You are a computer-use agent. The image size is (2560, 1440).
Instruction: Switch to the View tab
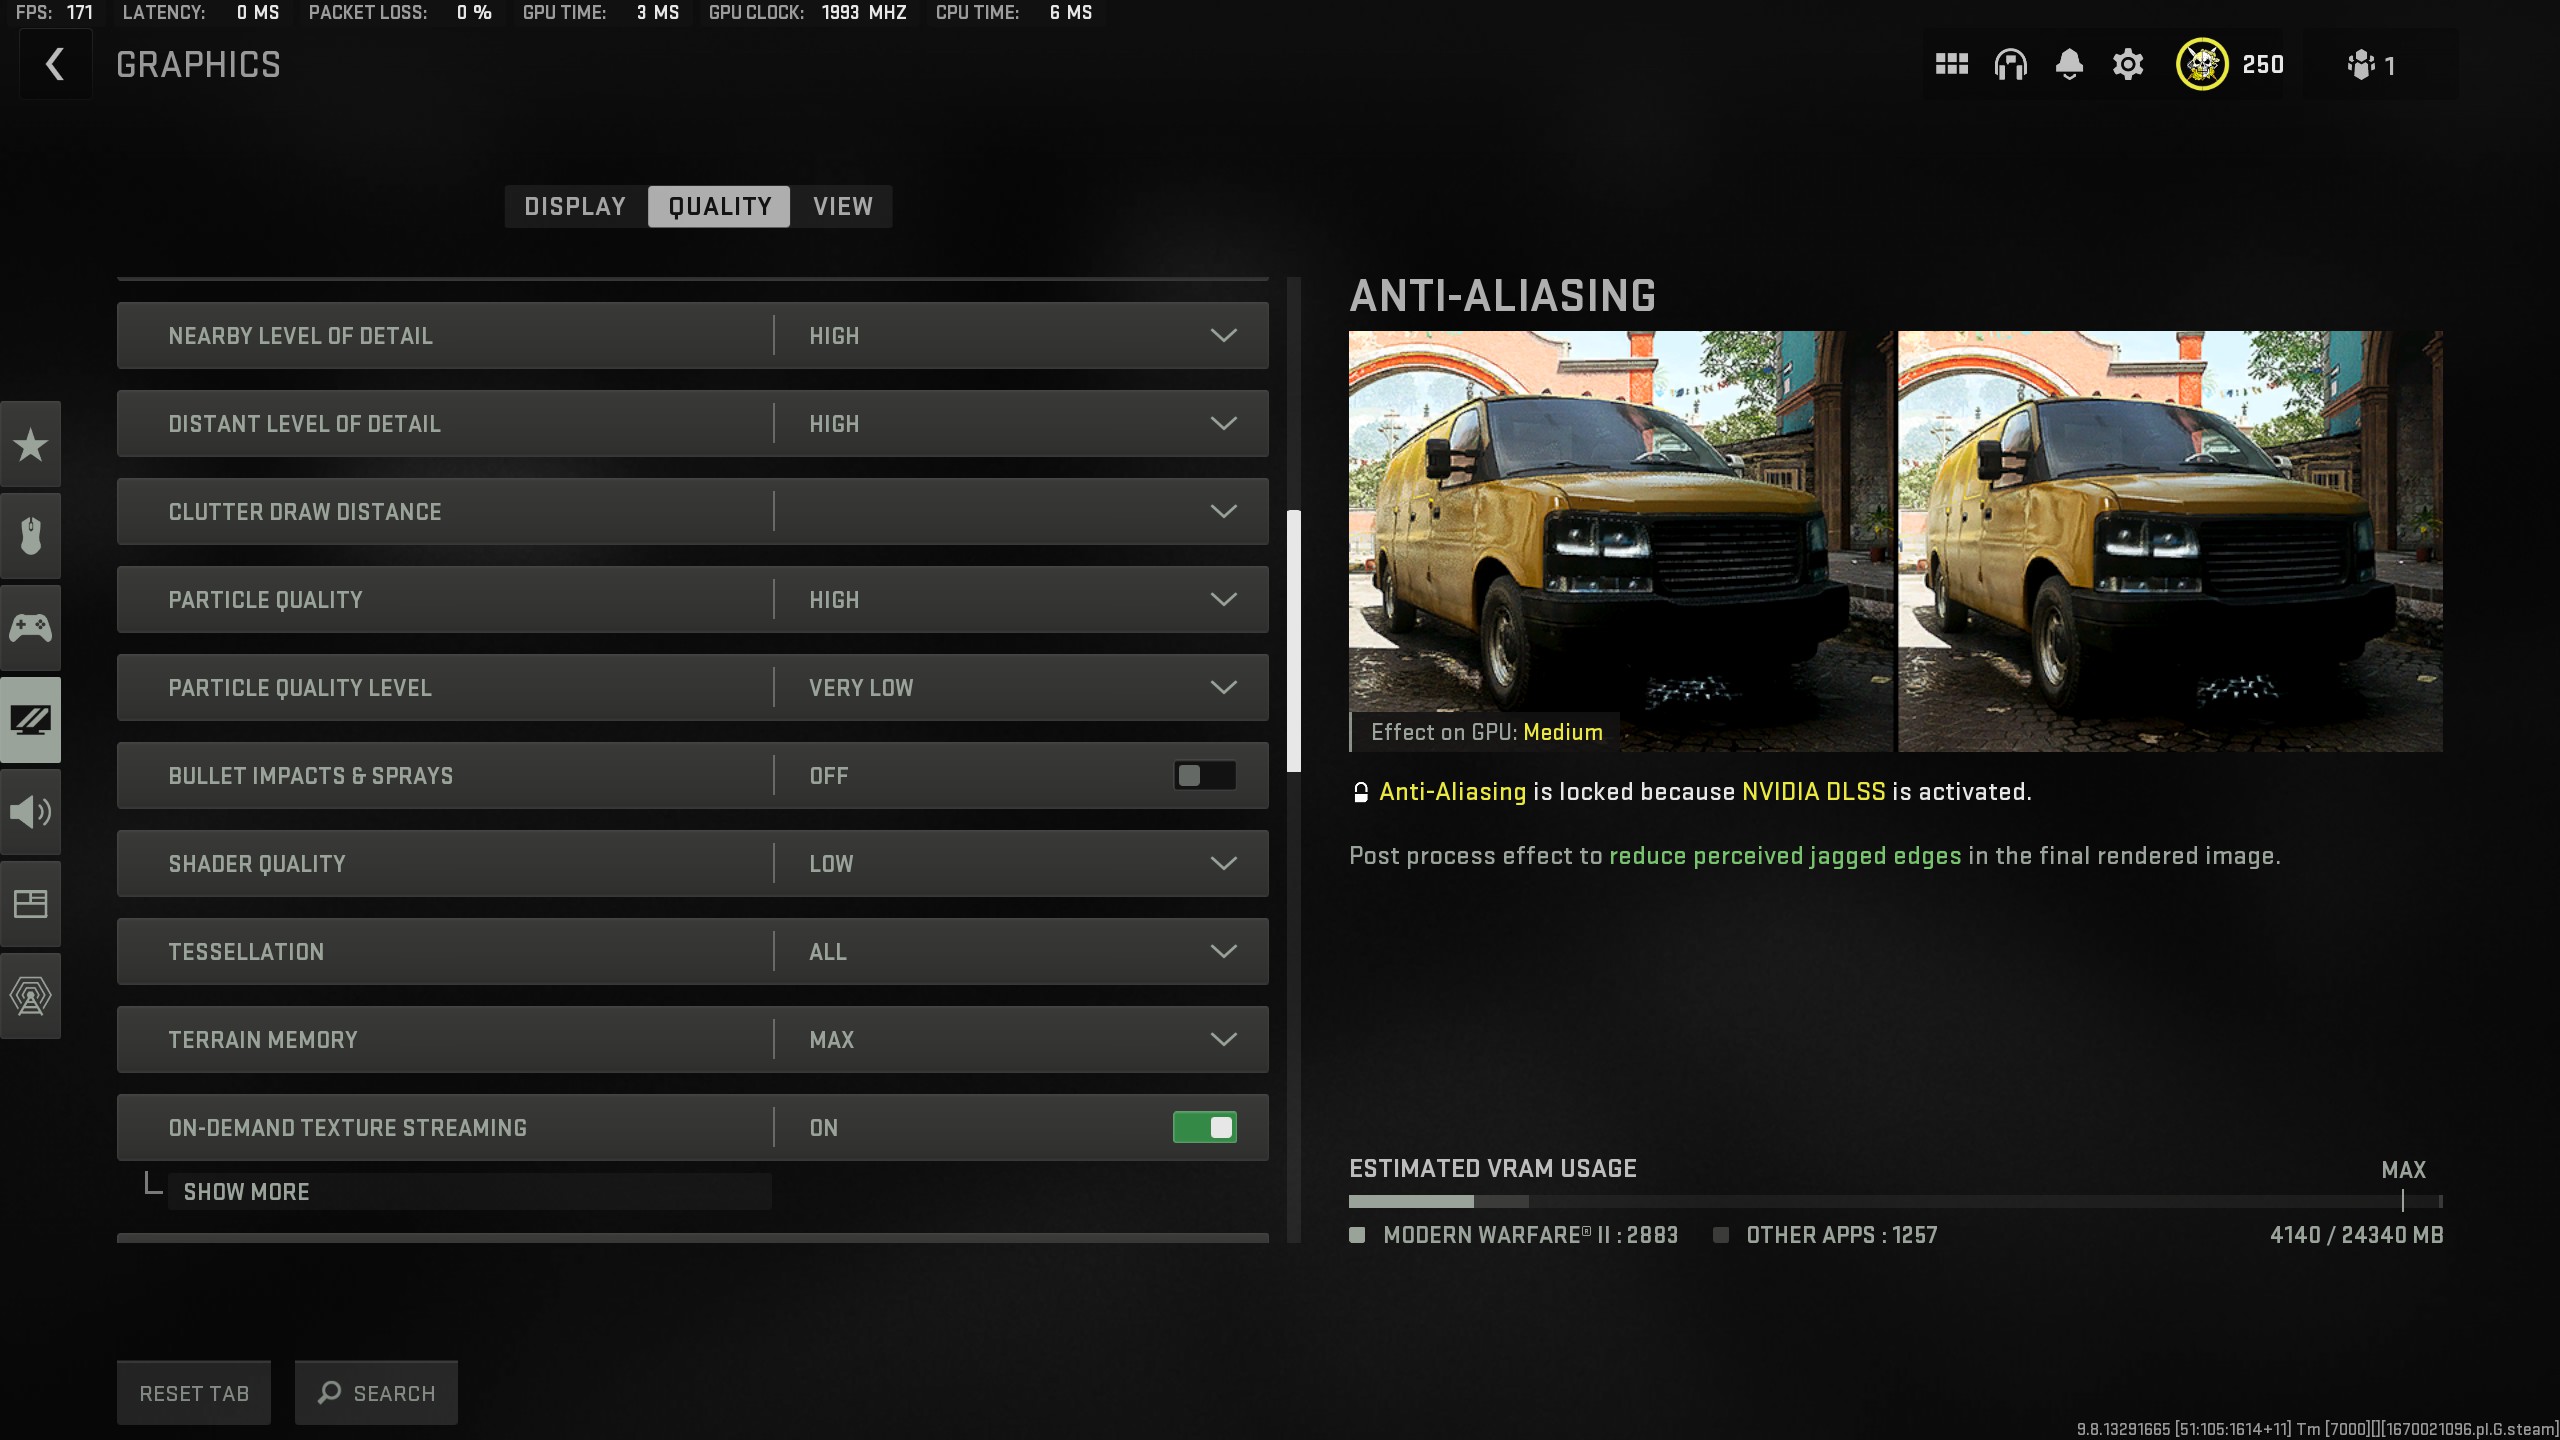pyautogui.click(x=842, y=207)
